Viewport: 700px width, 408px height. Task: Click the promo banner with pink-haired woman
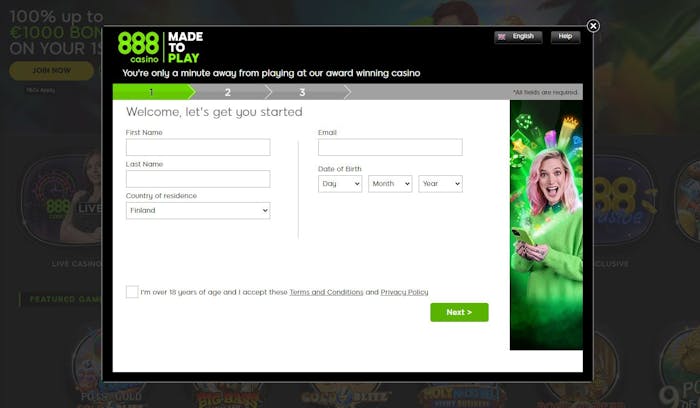[546, 225]
